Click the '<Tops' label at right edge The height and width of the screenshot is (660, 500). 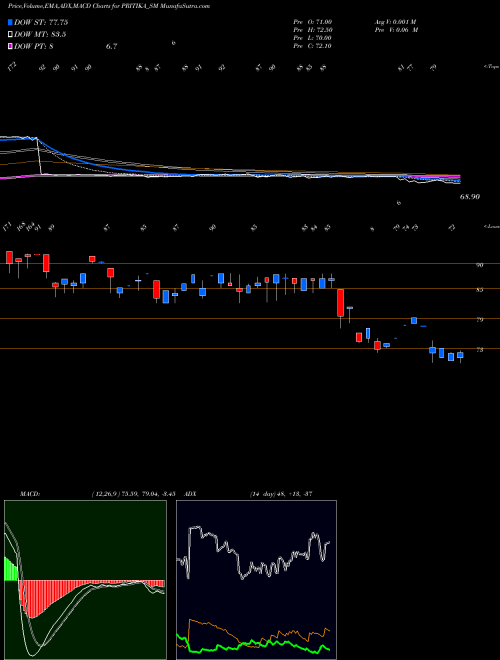pos(491,67)
